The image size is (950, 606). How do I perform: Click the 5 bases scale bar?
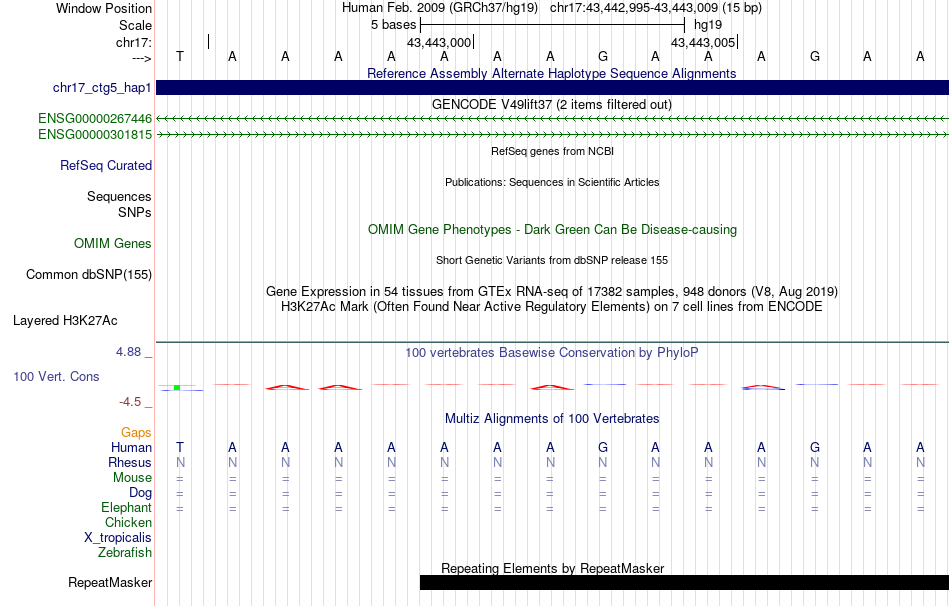553,25
